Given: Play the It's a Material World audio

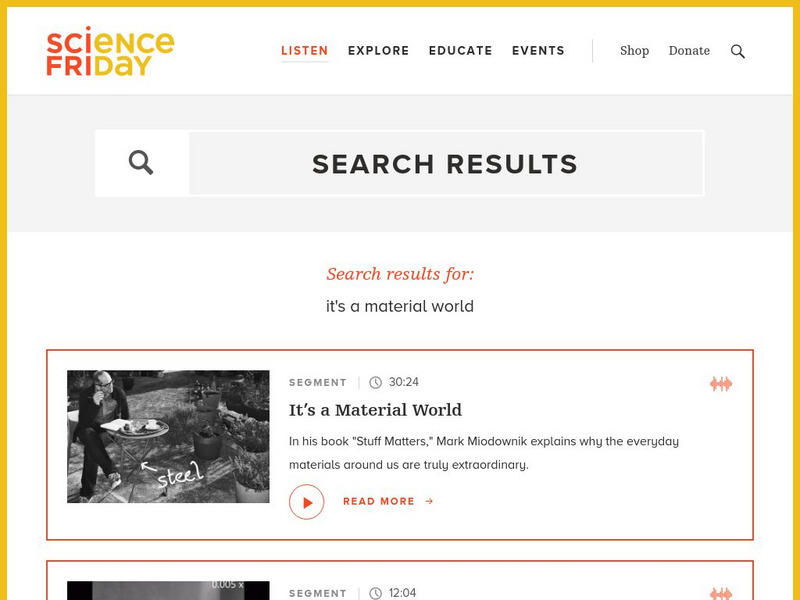Looking at the screenshot, I should point(306,501).
